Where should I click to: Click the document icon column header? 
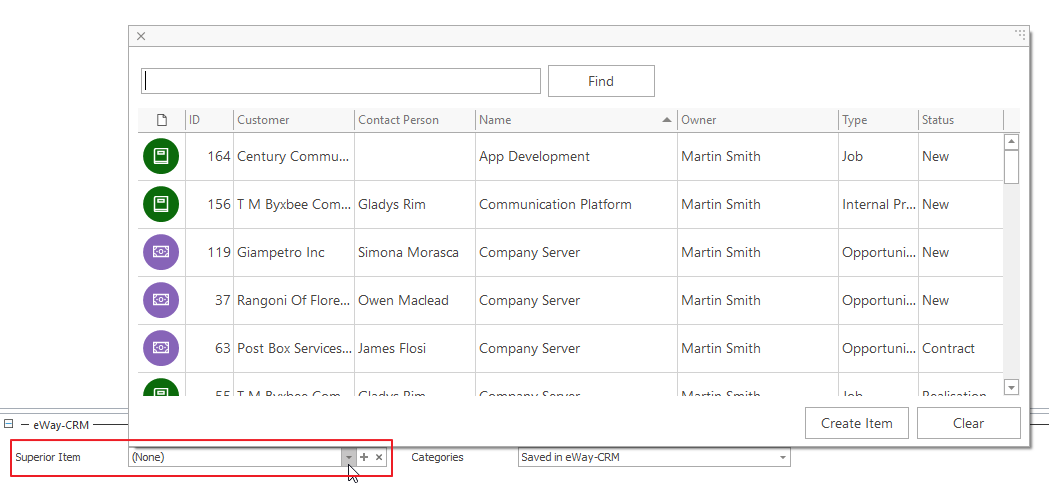(x=161, y=120)
